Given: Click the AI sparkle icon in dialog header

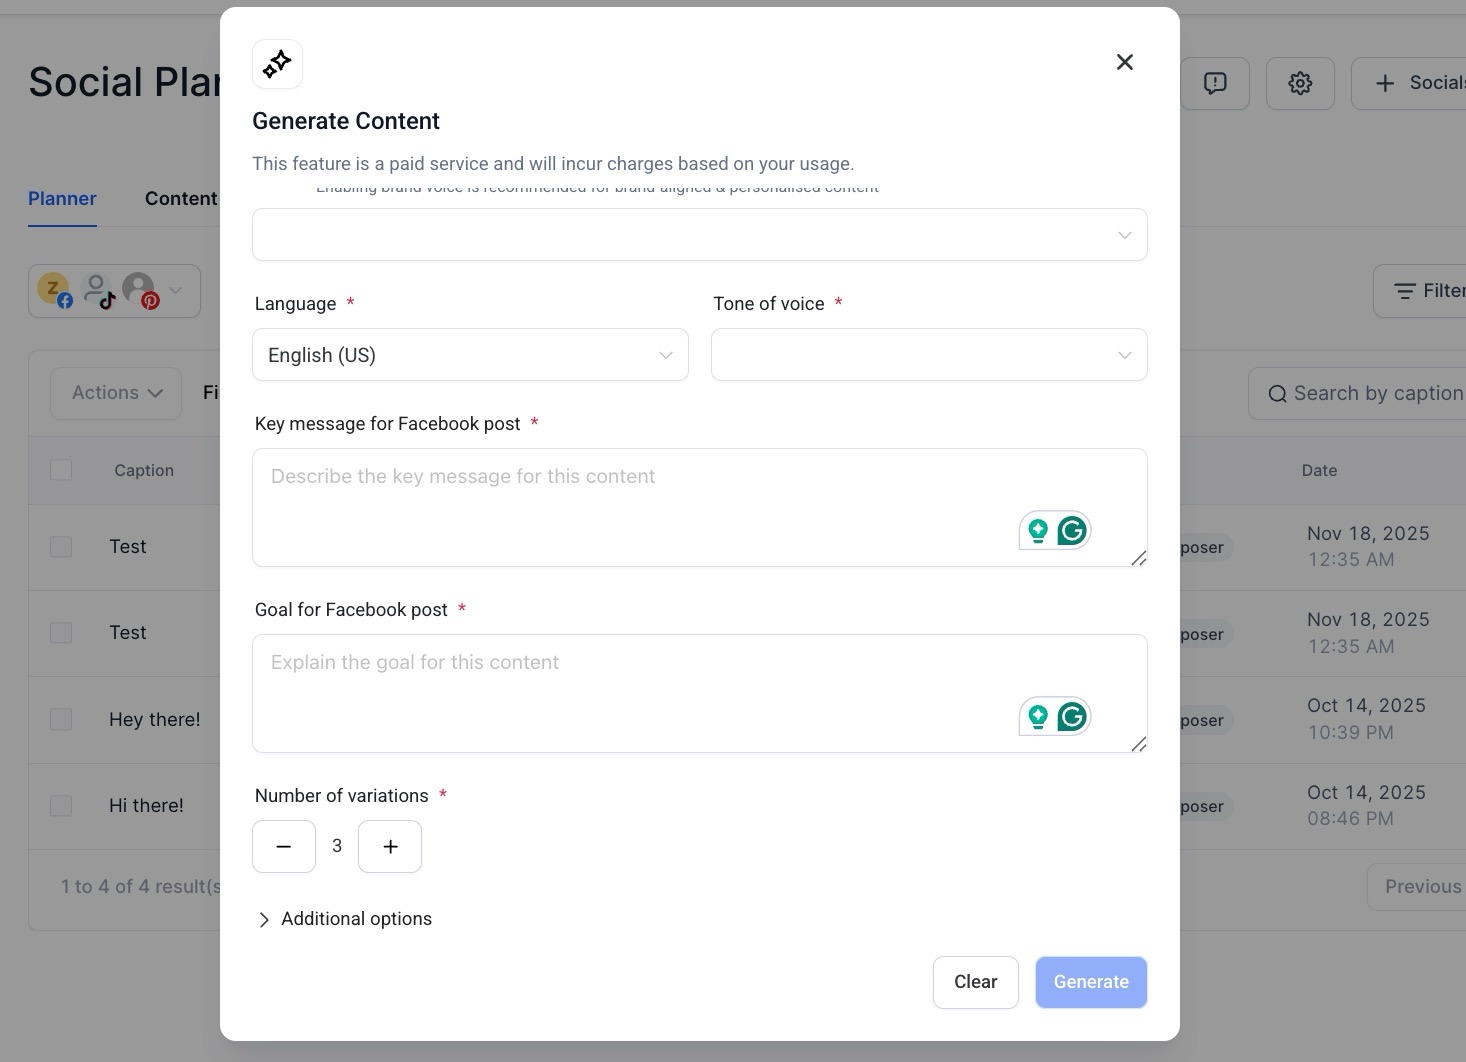Looking at the screenshot, I should tap(277, 64).
